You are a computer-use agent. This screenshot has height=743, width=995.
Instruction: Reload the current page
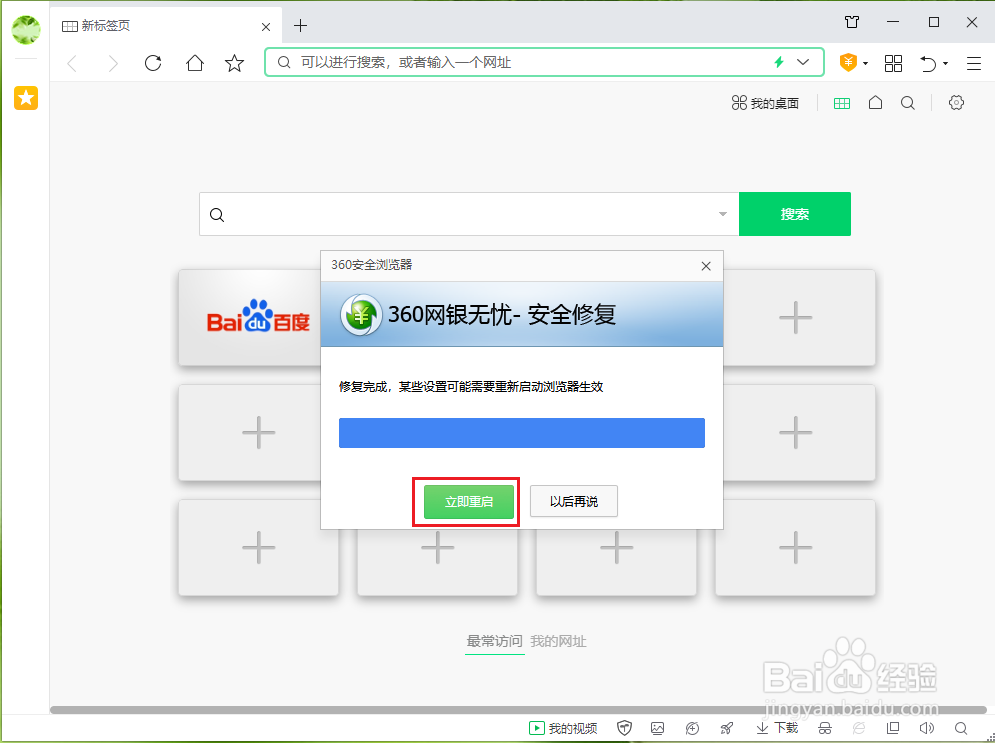(x=153, y=63)
